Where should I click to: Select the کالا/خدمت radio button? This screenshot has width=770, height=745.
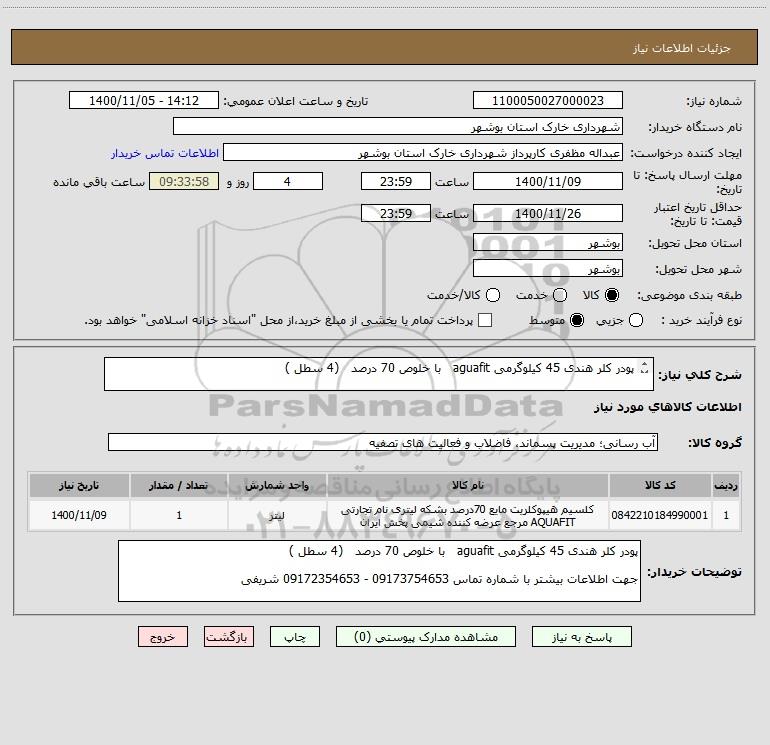pos(493,295)
